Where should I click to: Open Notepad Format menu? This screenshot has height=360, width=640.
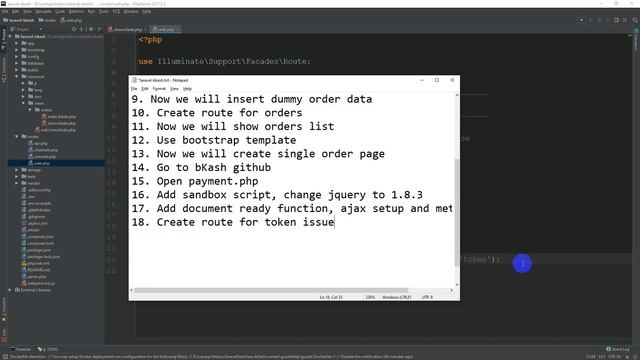pos(159,89)
